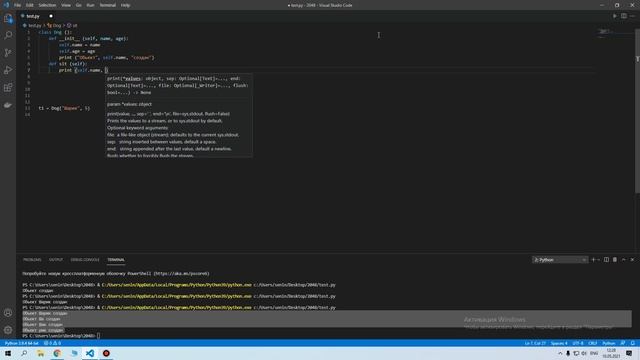Show hidden system tray icons
Image resolution: width=640 pixels, height=360 pixels.
(x=560, y=353)
